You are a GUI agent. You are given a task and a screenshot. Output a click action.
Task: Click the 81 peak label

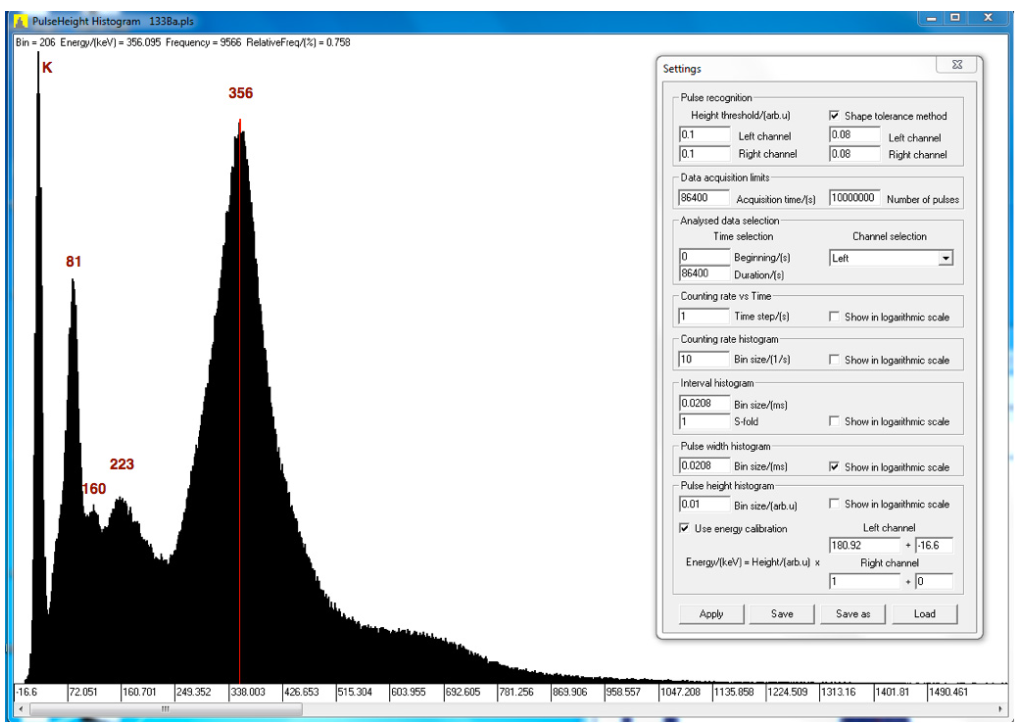74,261
